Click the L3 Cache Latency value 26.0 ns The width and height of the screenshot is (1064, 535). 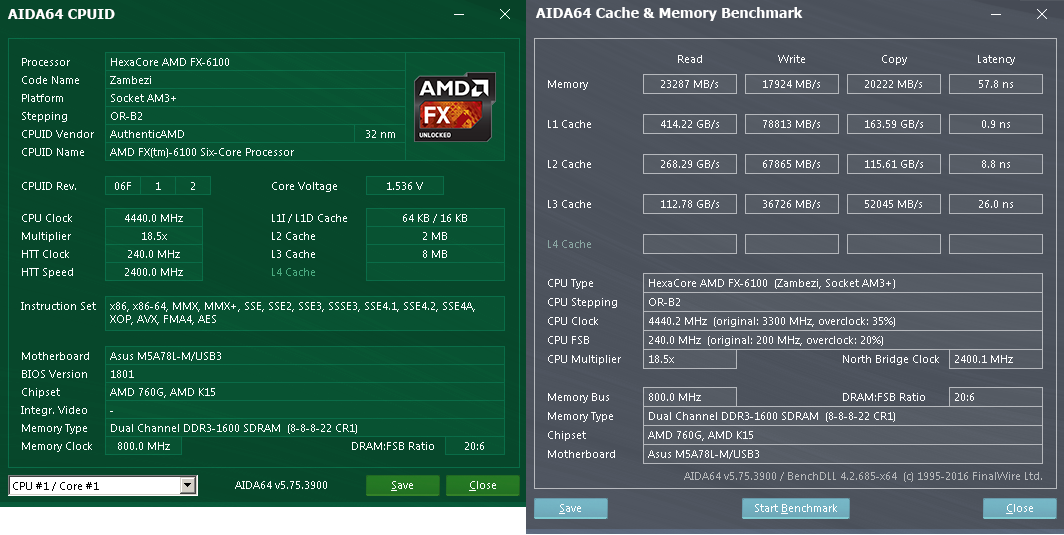coord(995,204)
